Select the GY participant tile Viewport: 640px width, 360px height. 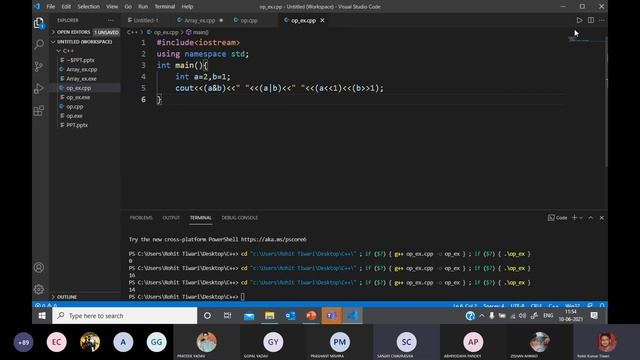(273, 342)
